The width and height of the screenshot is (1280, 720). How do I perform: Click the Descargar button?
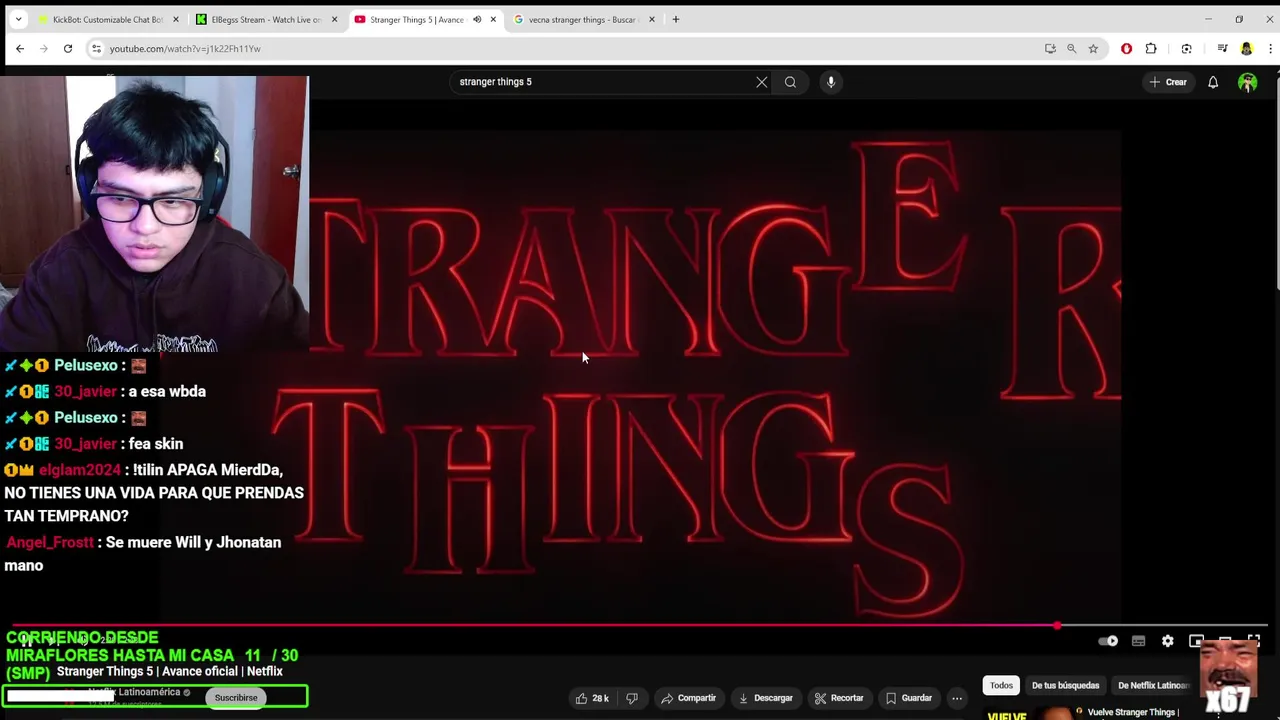(765, 698)
